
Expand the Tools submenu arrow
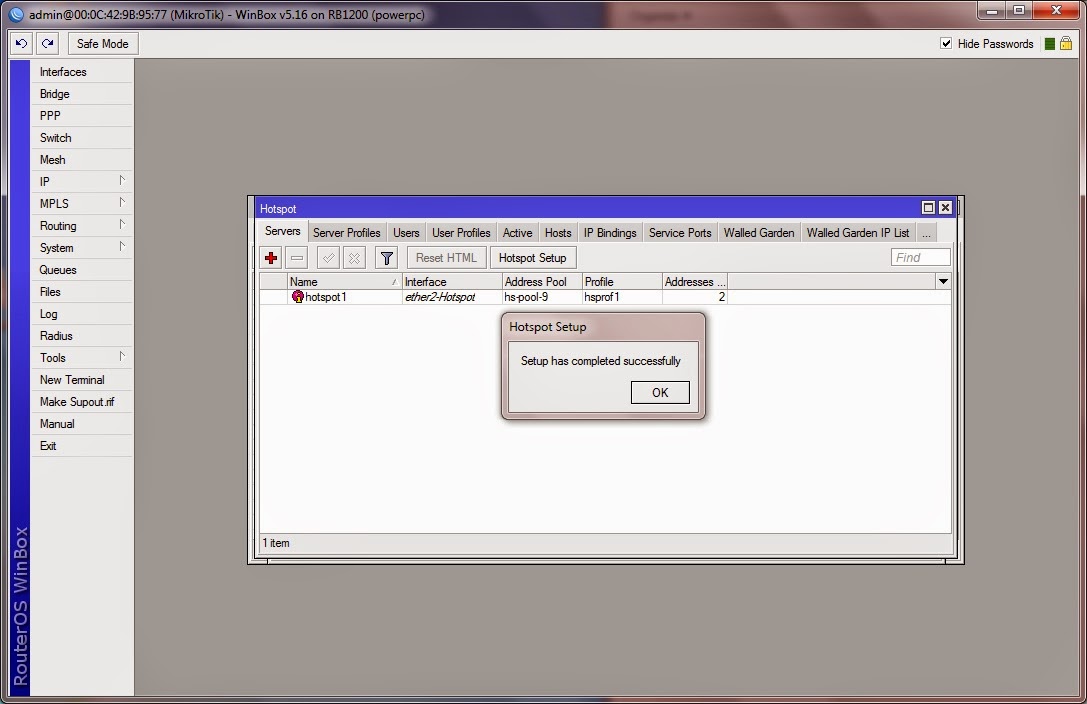[122, 357]
